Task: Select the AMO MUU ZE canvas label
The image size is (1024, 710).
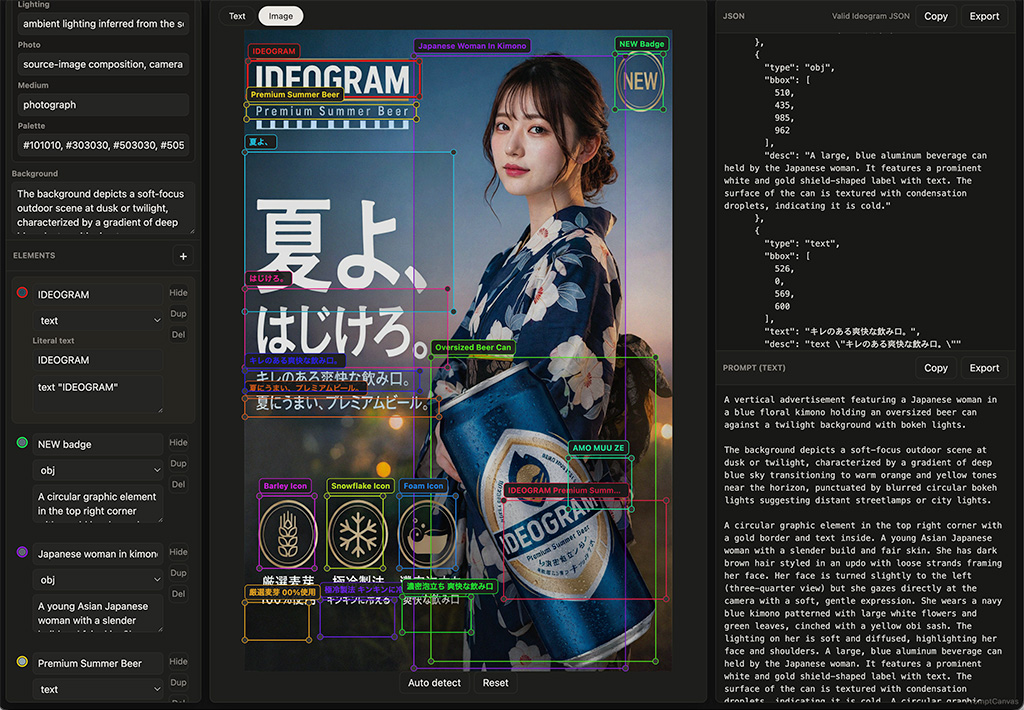Action: click(598, 448)
